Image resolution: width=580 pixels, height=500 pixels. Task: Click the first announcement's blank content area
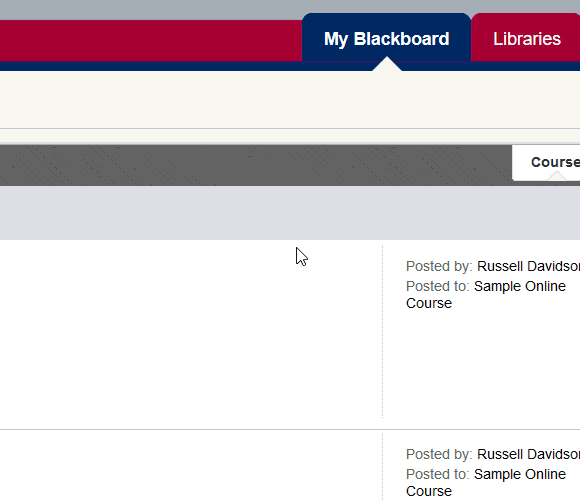click(x=191, y=335)
